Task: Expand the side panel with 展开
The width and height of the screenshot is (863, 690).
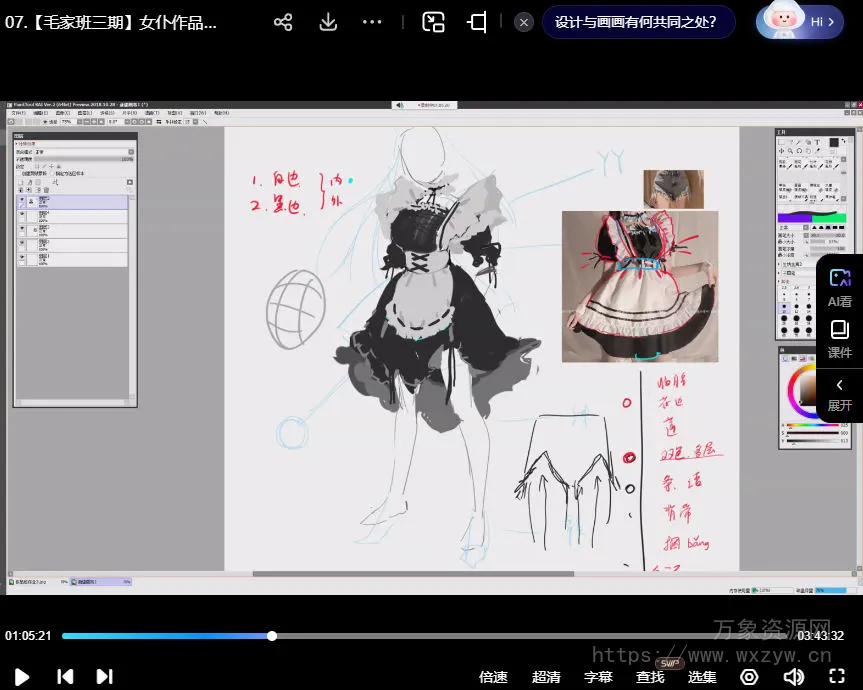Action: tap(839, 394)
